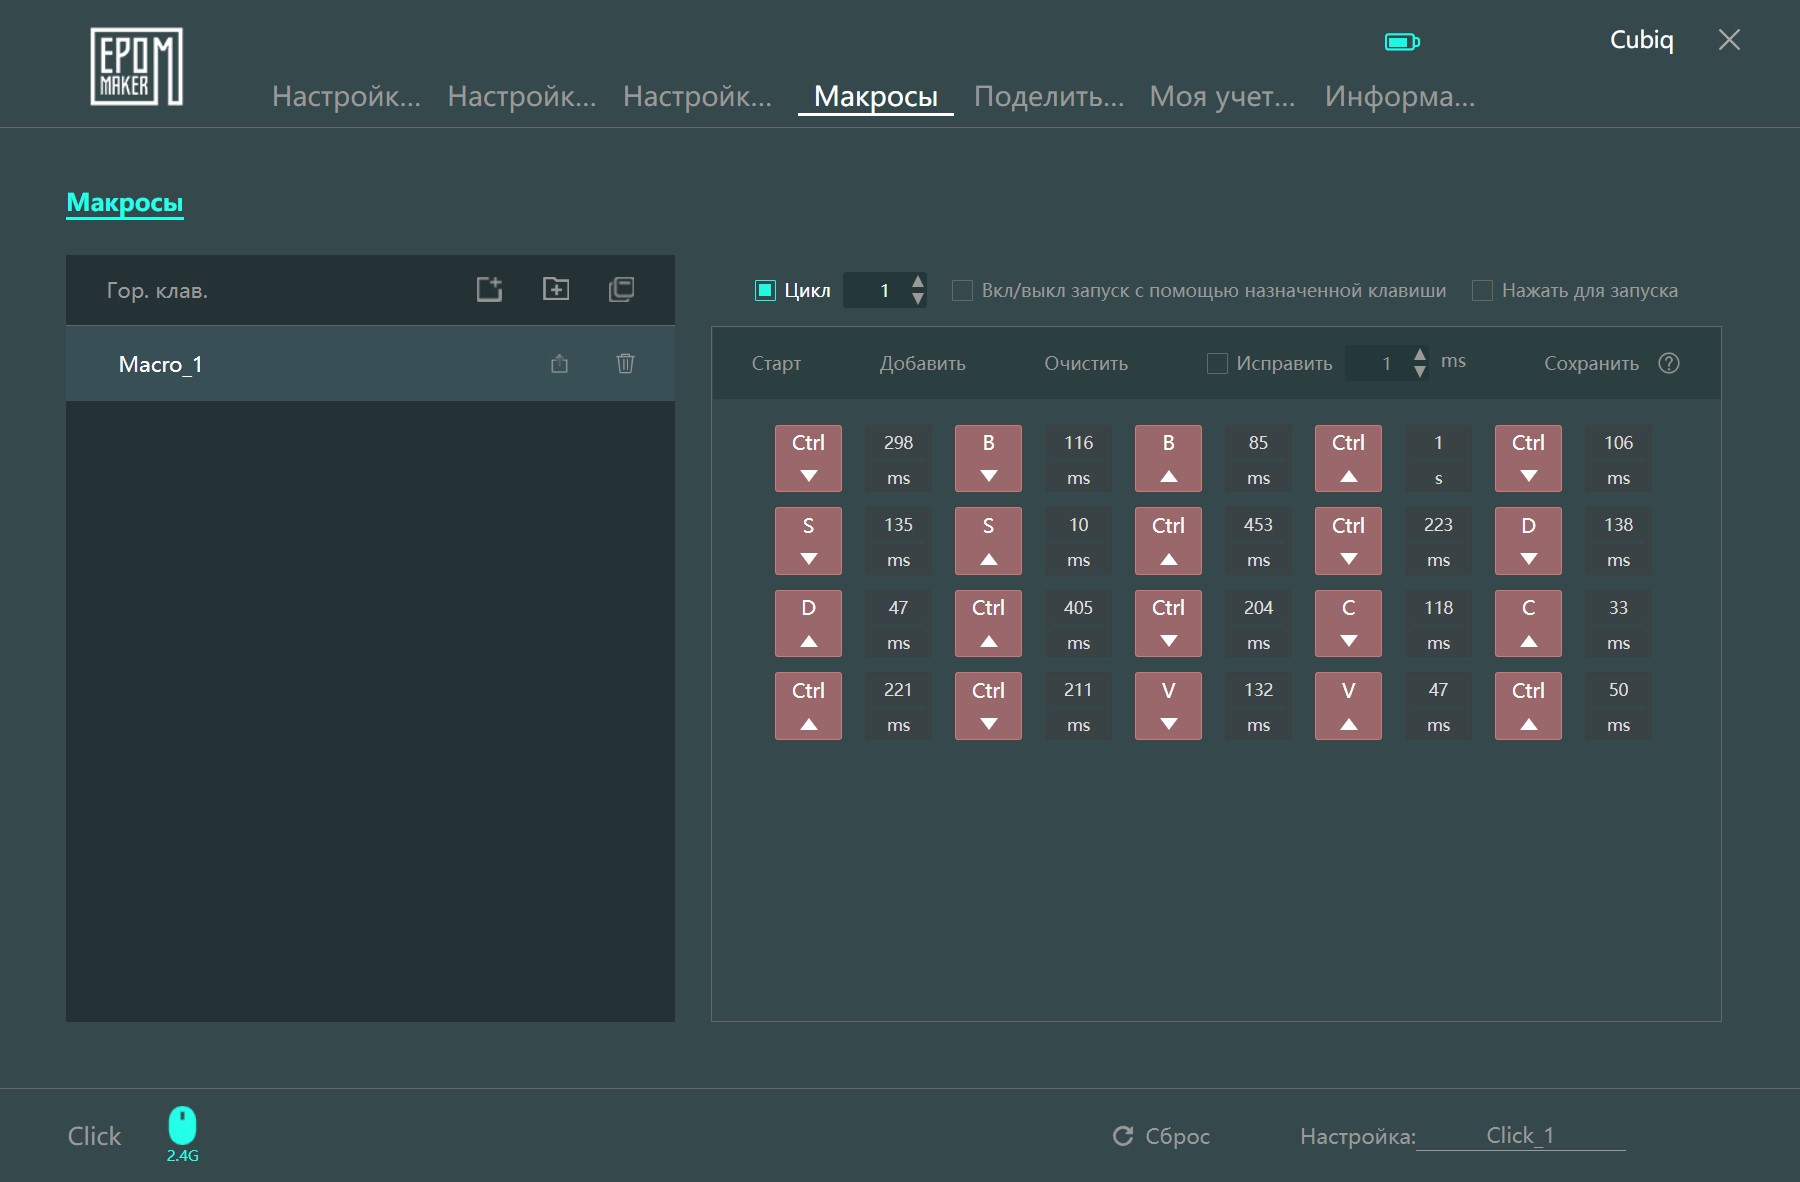Export Macro_1 with the share icon
1800x1182 pixels.
[559, 363]
